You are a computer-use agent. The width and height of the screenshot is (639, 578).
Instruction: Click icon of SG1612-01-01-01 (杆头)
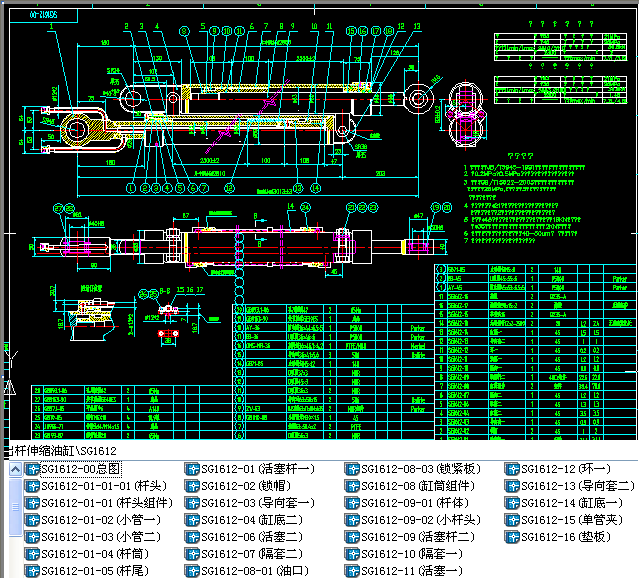[x=32, y=486]
